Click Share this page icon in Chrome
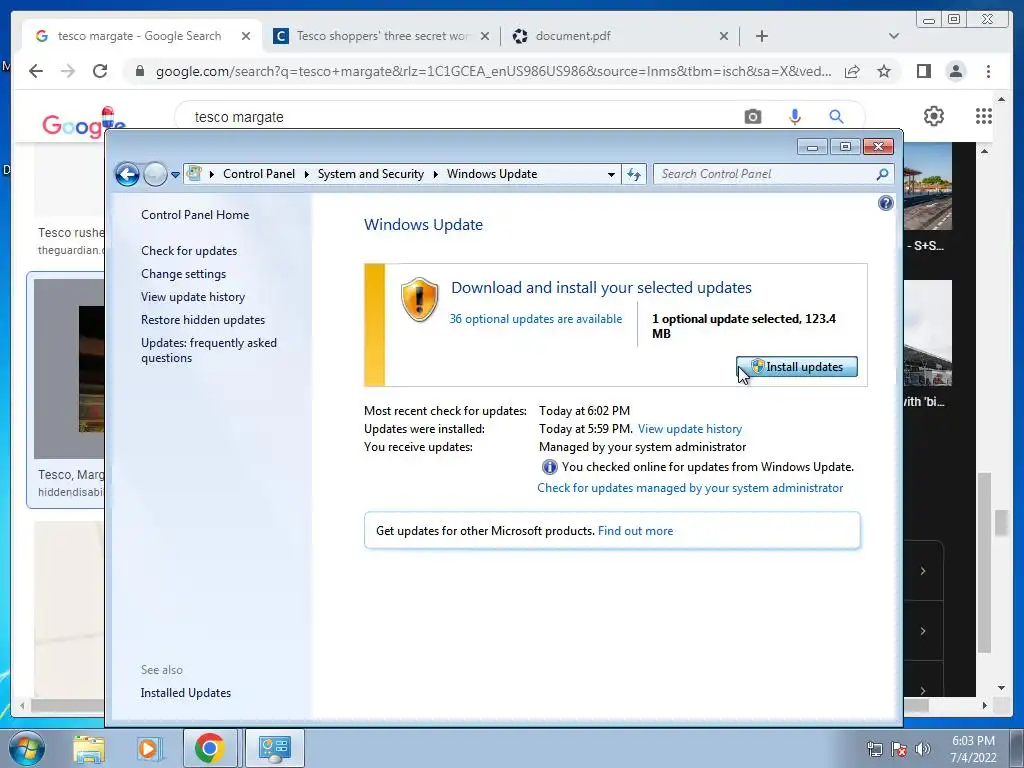The width and height of the screenshot is (1024, 768). [852, 71]
